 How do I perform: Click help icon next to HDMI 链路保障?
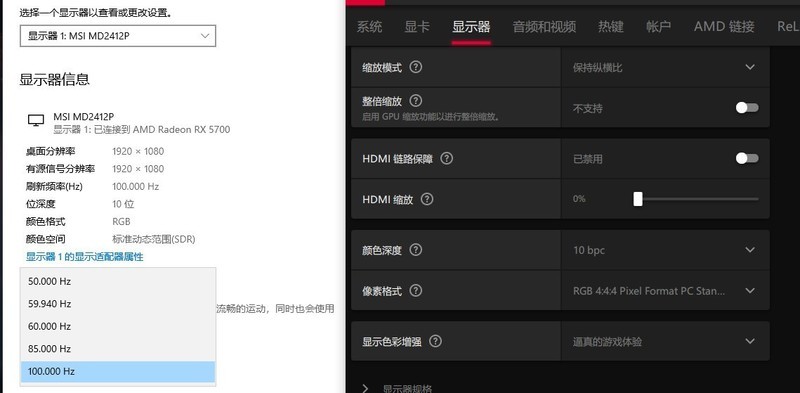coord(446,158)
